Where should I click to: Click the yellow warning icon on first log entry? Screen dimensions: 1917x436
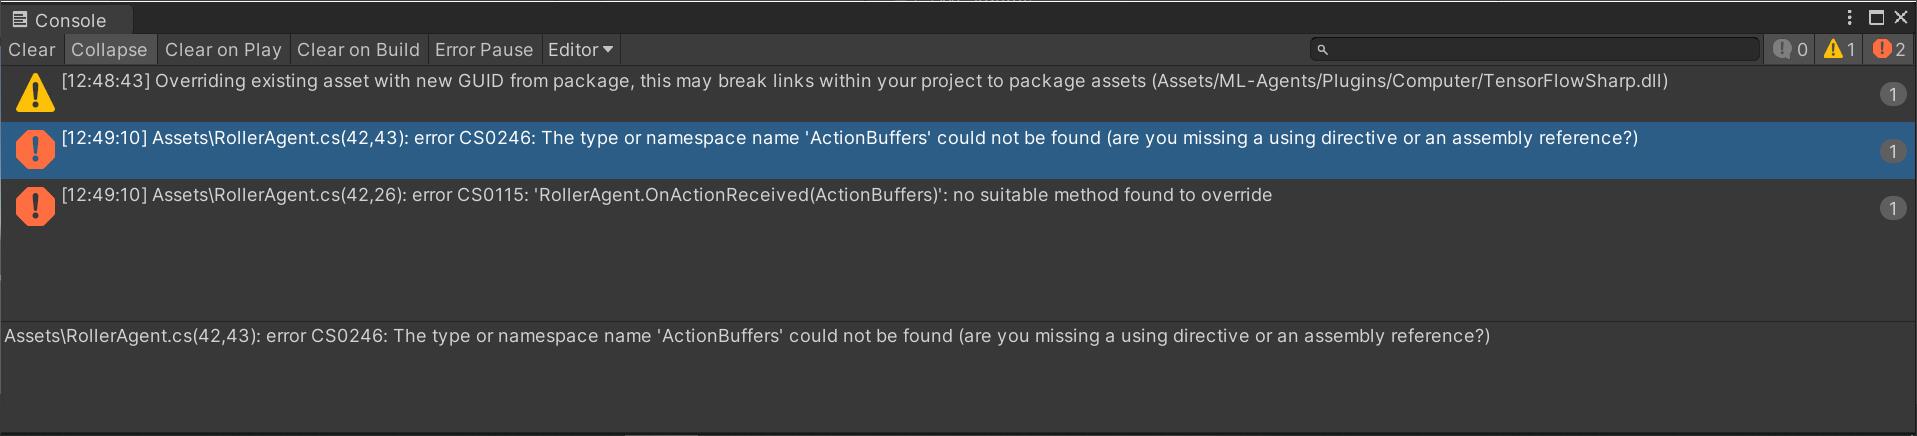35,93
